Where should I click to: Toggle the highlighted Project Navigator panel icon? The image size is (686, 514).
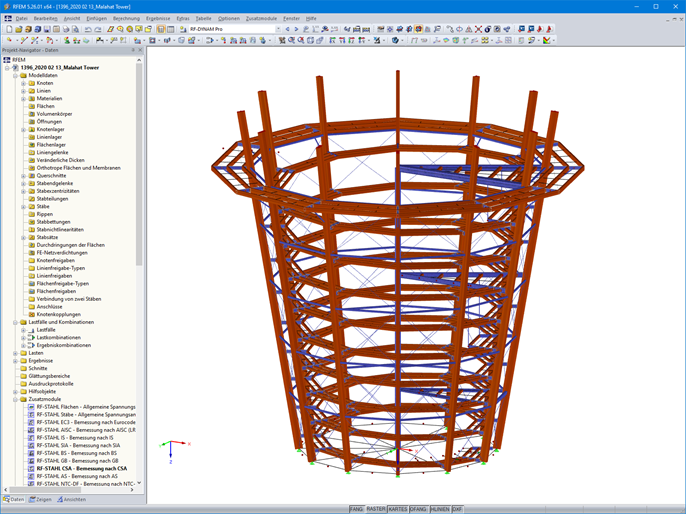pyautogui.click(x=161, y=29)
